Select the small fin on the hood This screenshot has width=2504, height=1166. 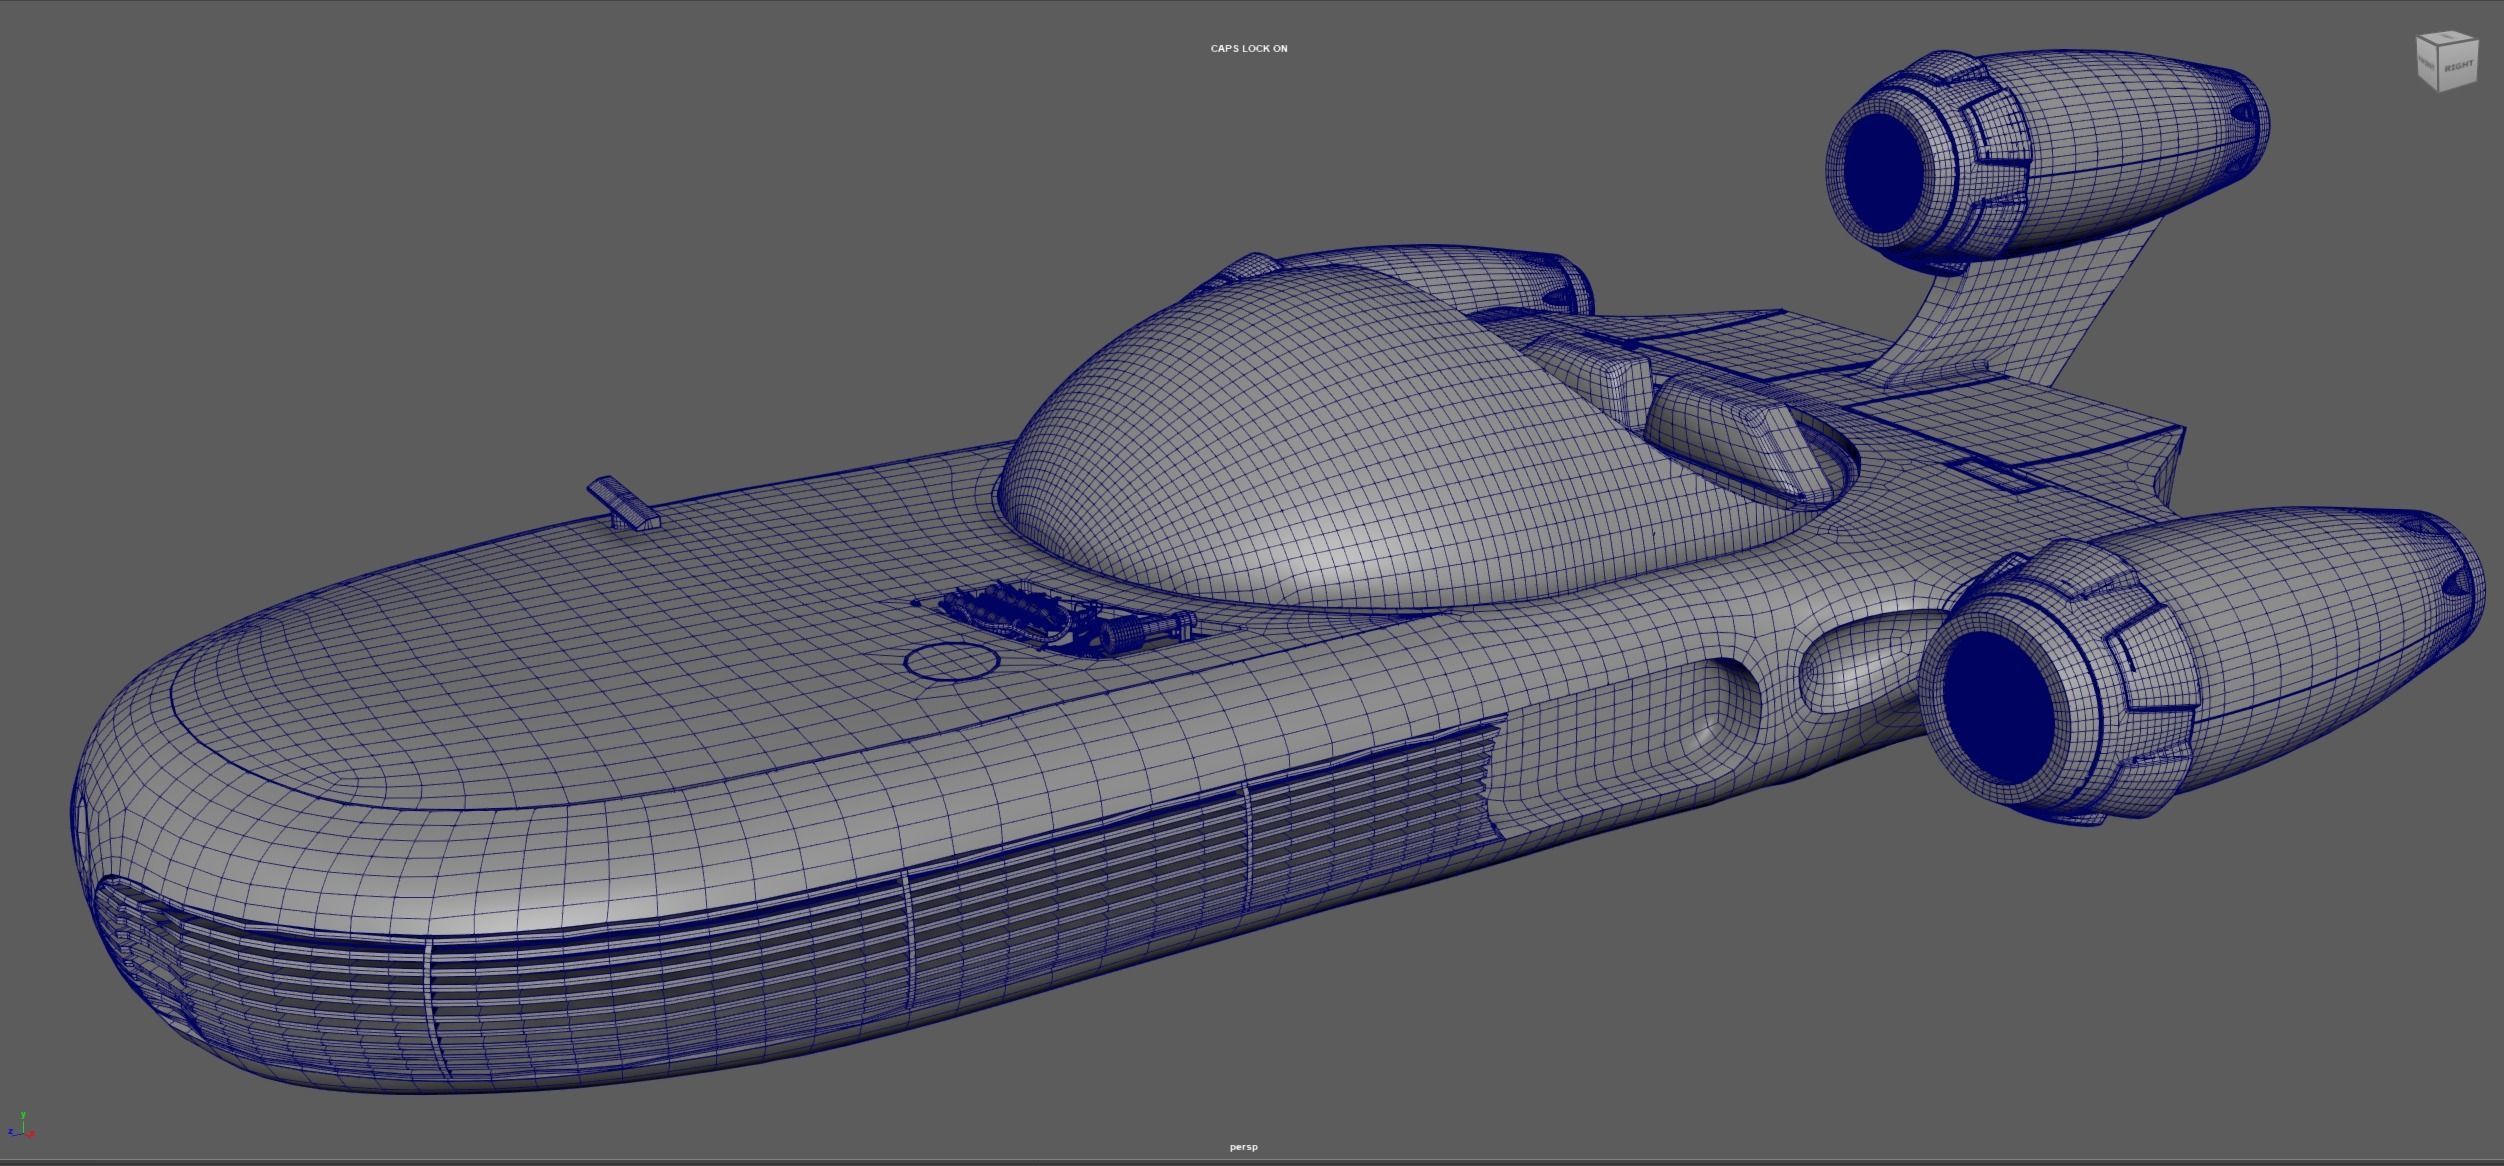(622, 502)
